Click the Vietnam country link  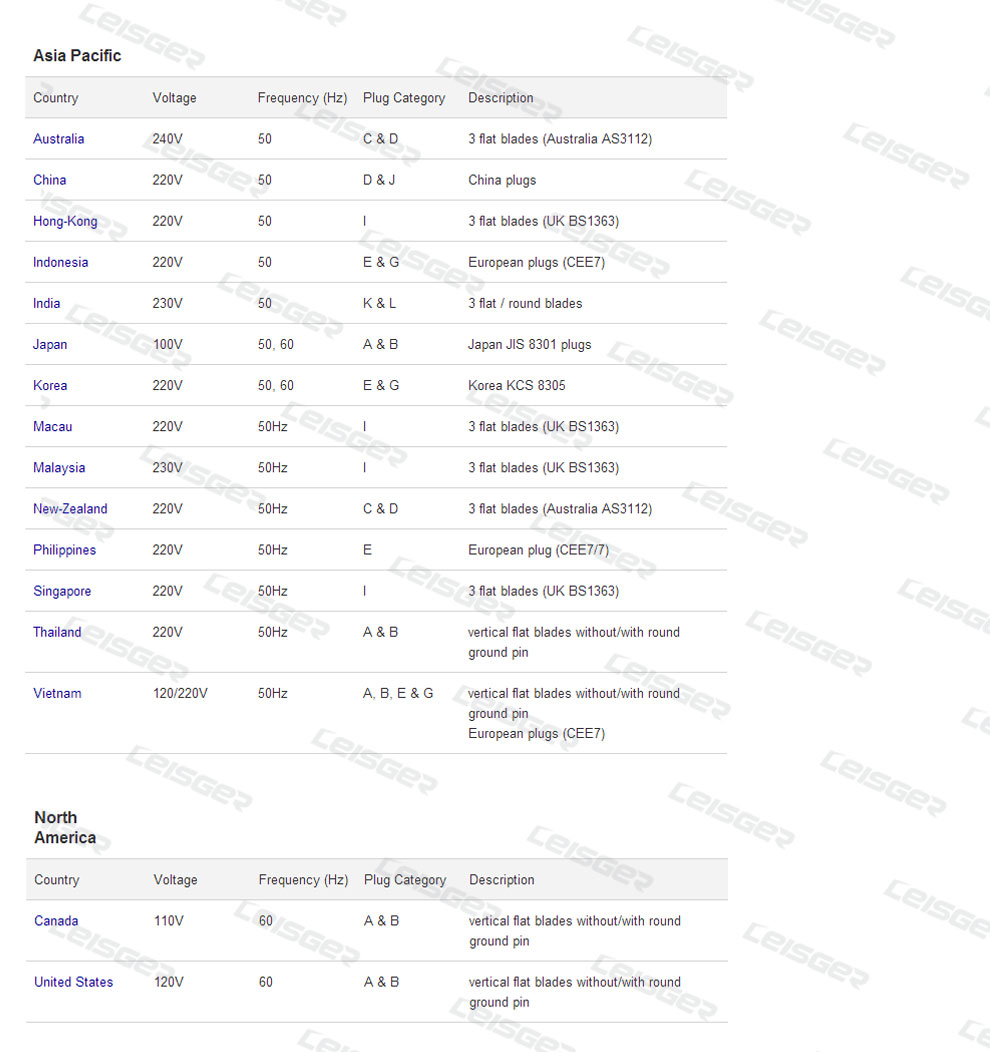point(57,693)
